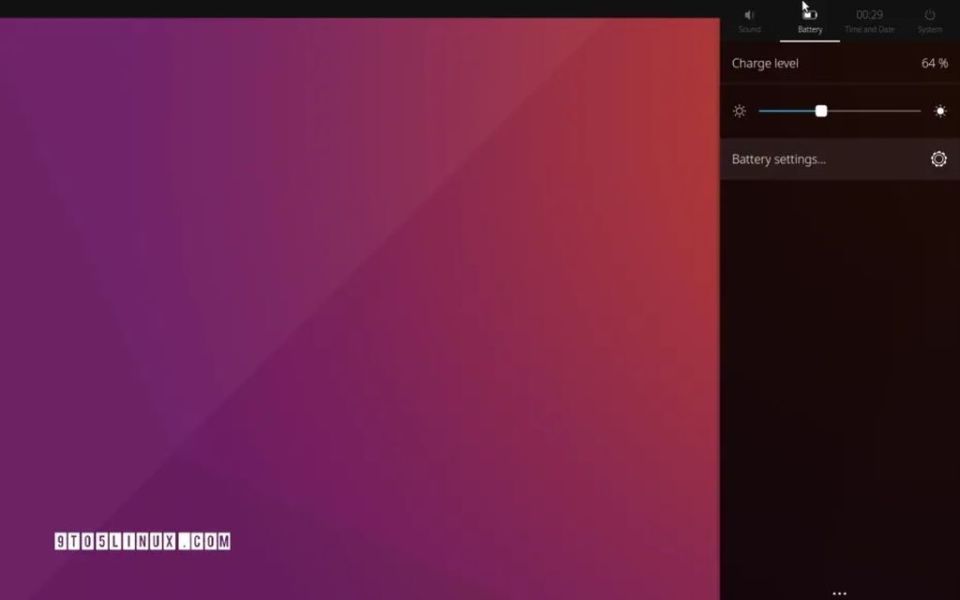Select the Battery indicator tab
The image size is (960, 600).
pos(809,21)
